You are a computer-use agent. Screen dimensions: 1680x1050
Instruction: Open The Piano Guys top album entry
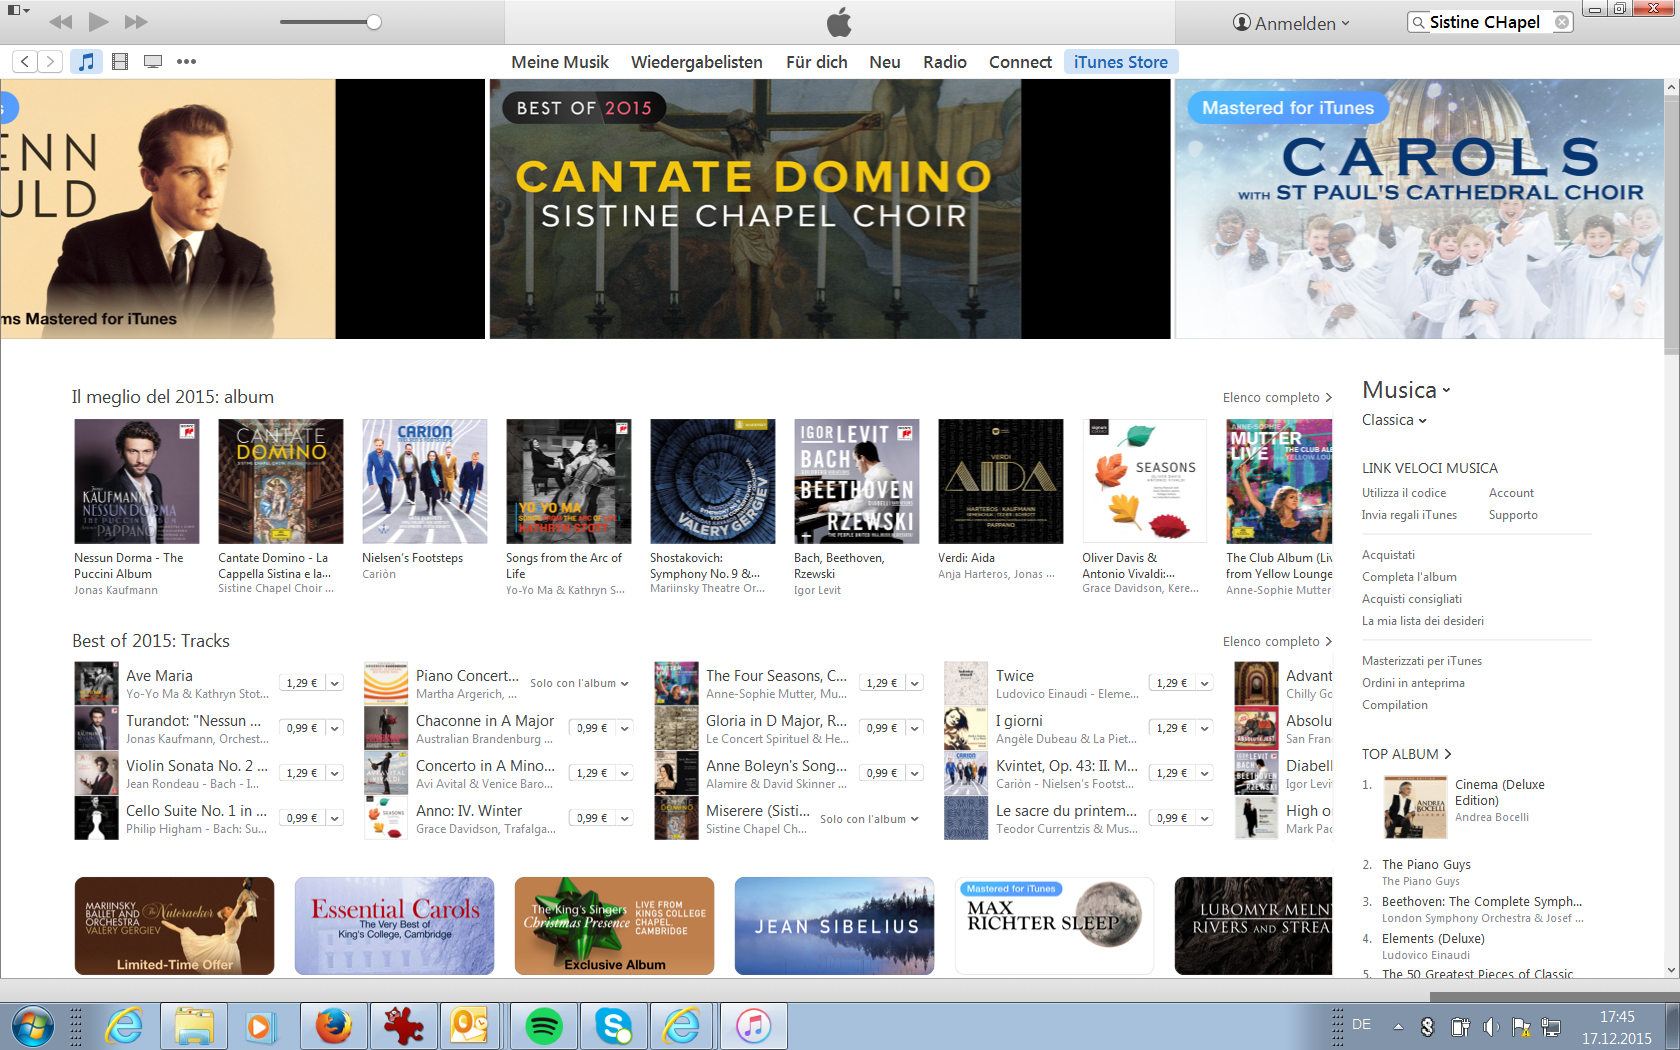point(1426,865)
